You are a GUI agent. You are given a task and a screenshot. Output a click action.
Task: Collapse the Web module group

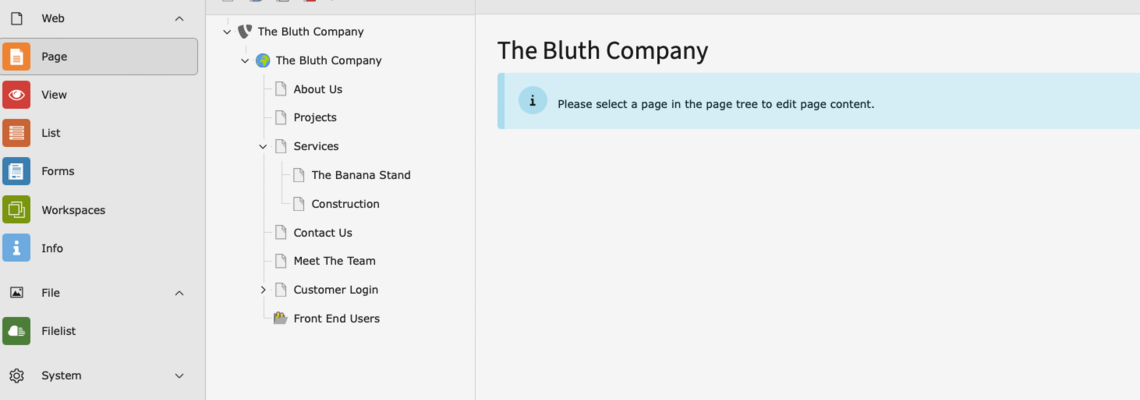pyautogui.click(x=179, y=19)
